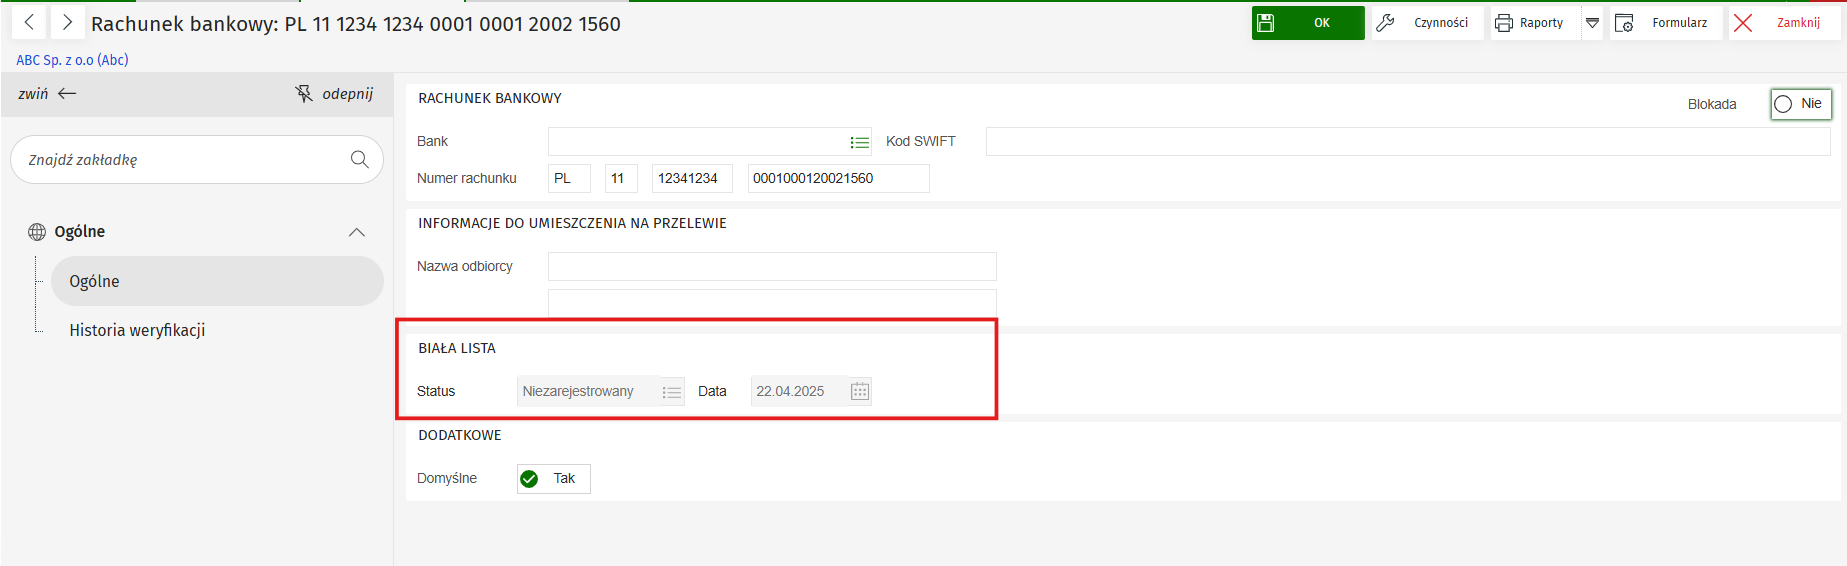Select the Ogólne tab in sidebar
Screen dimensions: 1847x566
pyautogui.click(x=216, y=281)
